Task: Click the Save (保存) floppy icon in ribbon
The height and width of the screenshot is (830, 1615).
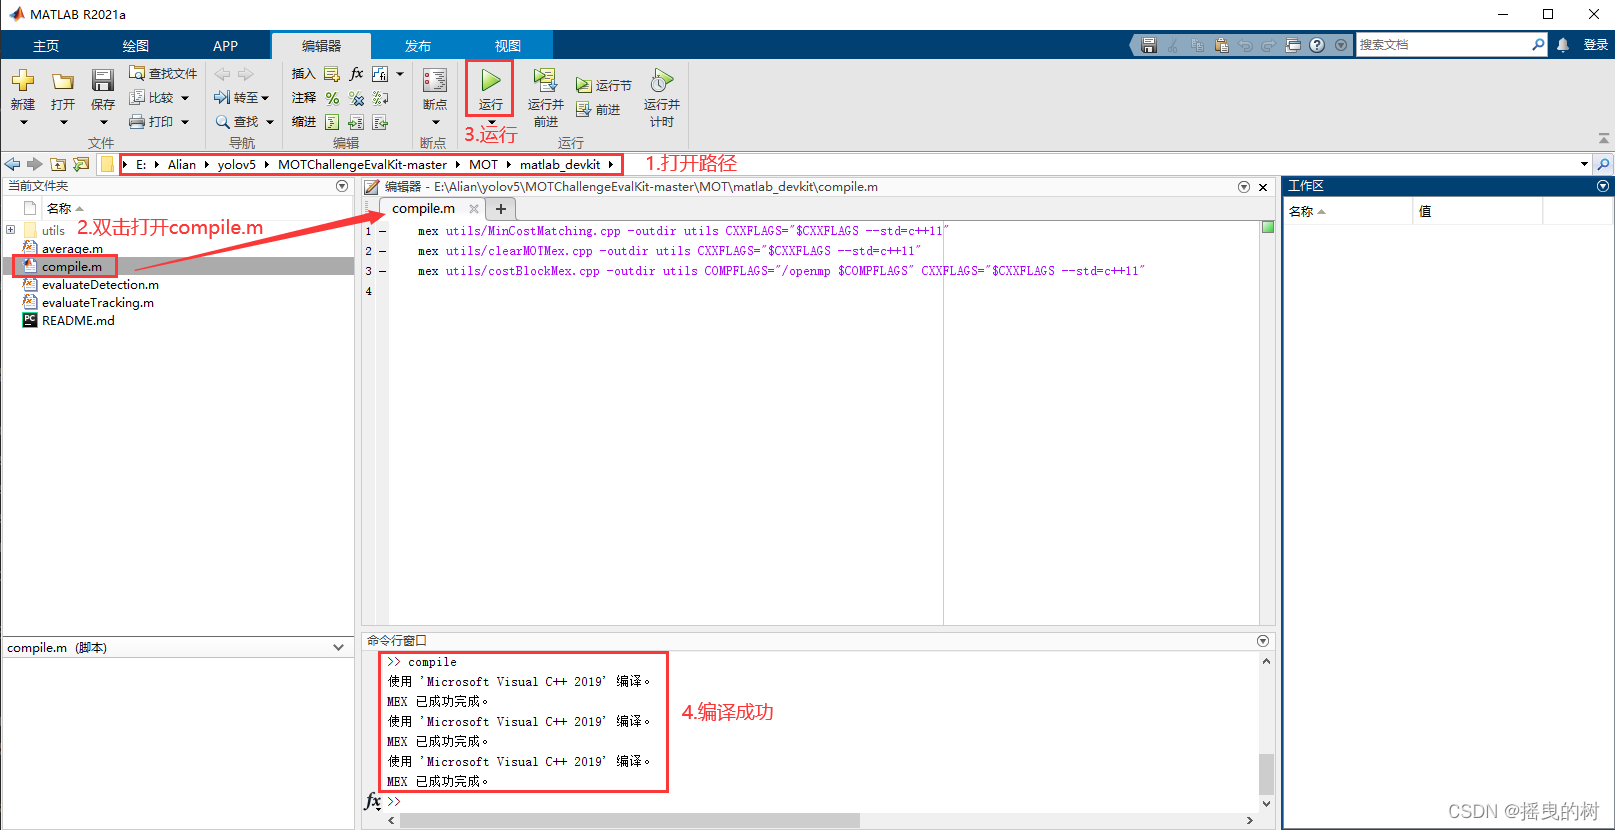Action: coord(103,80)
